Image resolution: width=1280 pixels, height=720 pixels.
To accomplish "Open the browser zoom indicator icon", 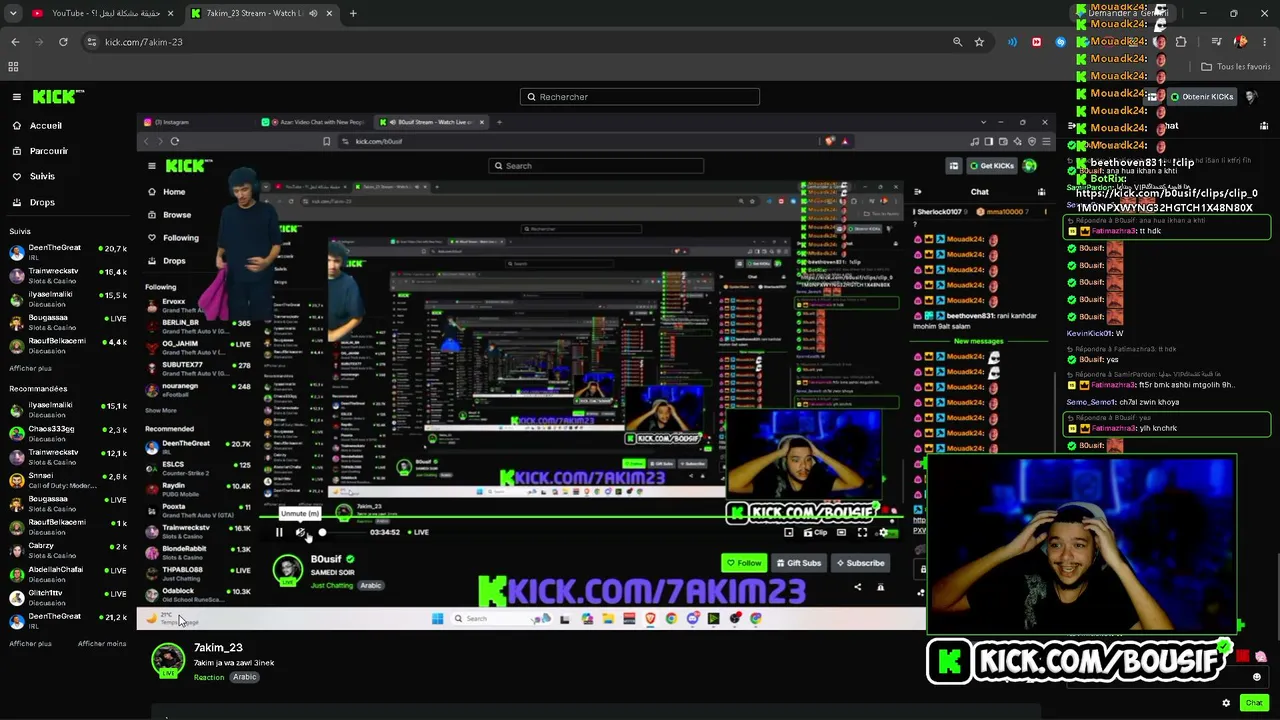I will point(958,42).
